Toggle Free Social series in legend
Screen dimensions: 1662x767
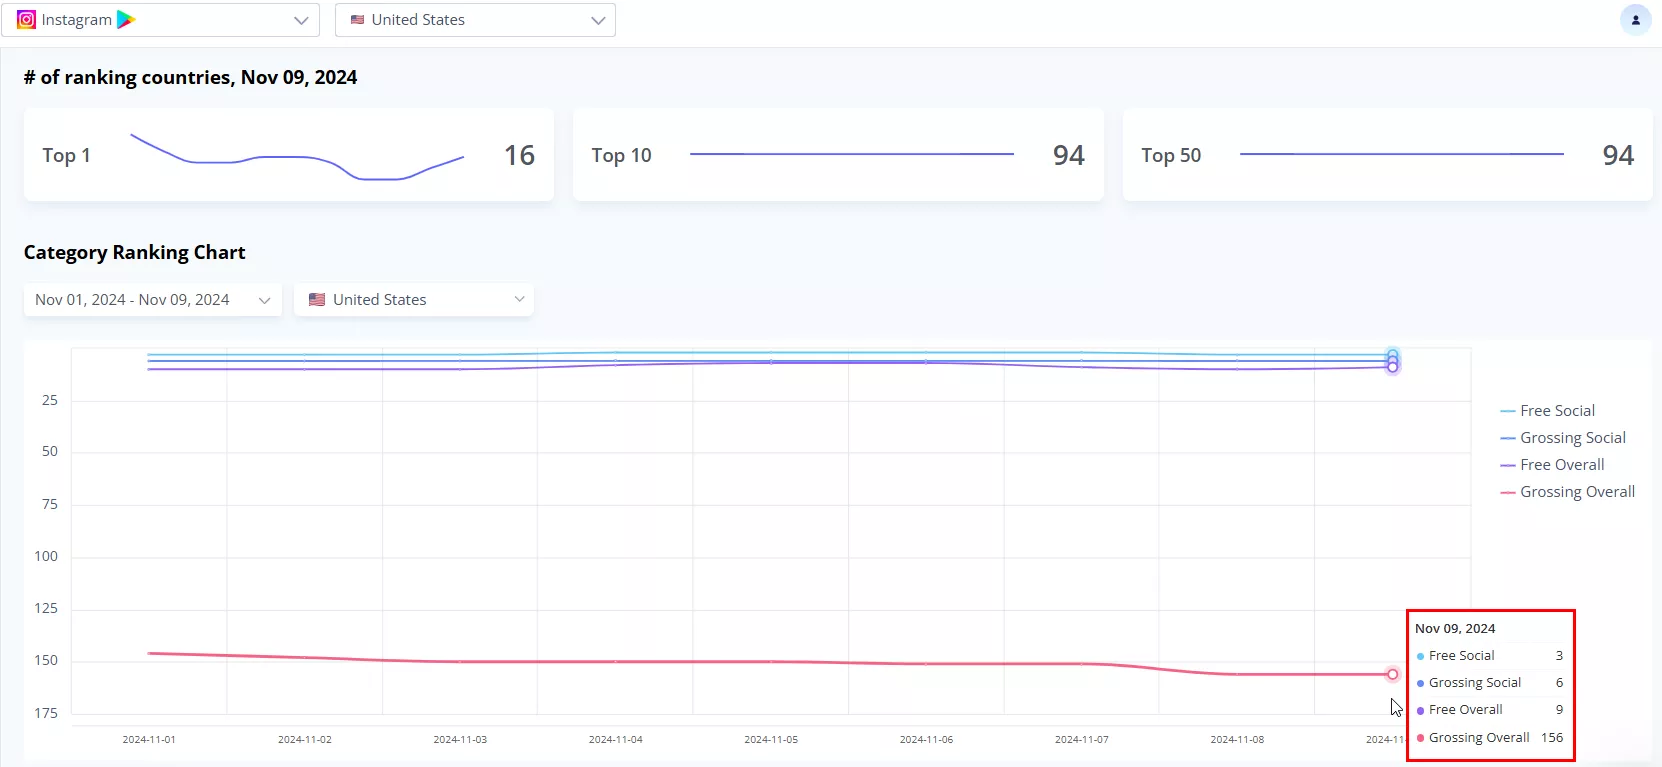pos(1556,411)
